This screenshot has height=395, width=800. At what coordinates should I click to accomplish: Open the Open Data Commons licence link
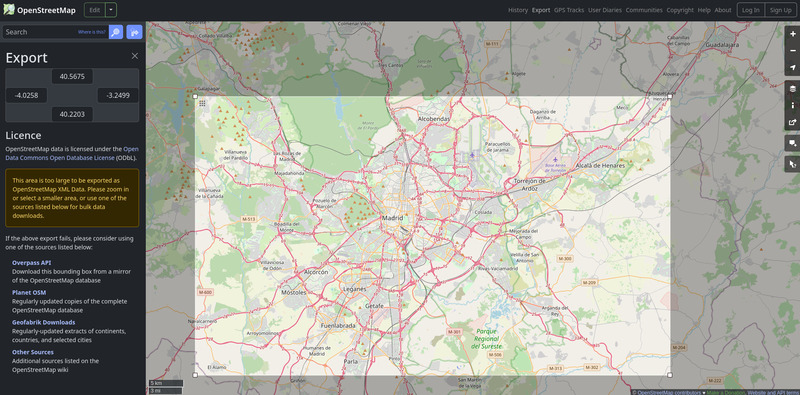click(71, 154)
